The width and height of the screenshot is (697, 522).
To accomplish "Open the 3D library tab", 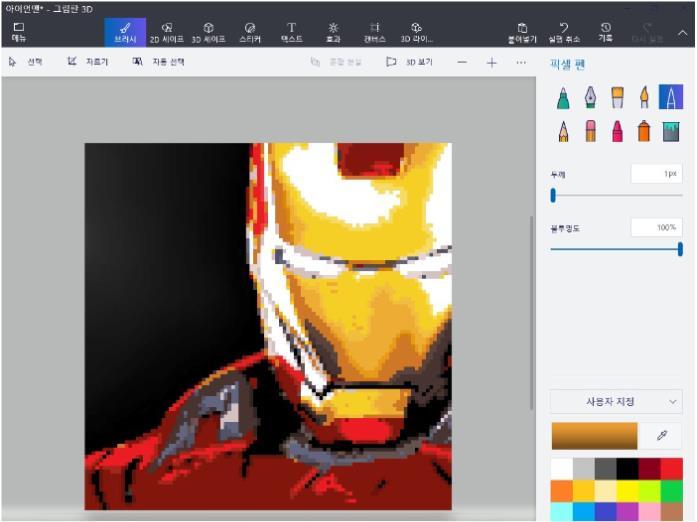I will [x=417, y=32].
